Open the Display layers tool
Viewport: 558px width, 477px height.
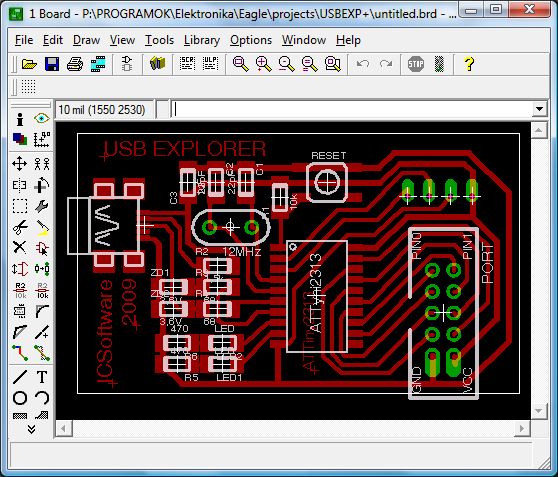coord(20,139)
